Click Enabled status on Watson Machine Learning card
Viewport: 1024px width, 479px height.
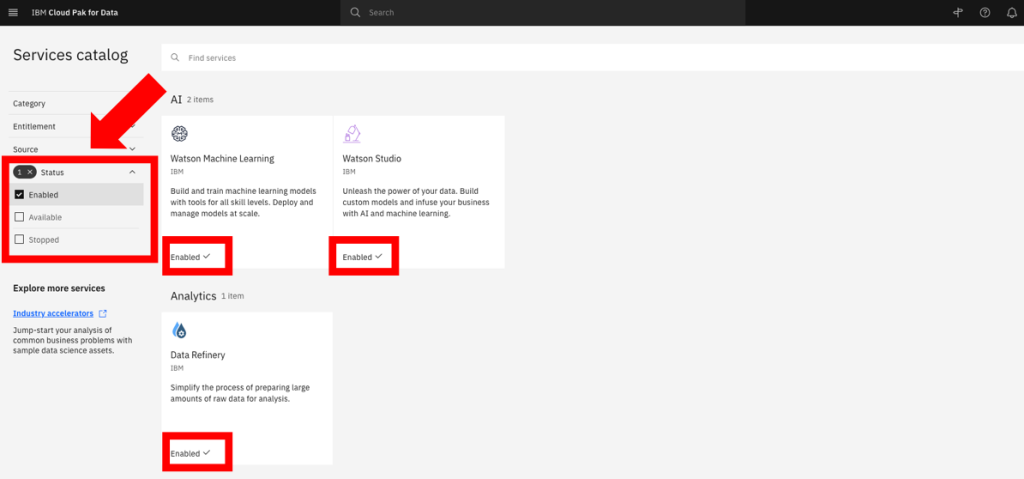(x=190, y=257)
